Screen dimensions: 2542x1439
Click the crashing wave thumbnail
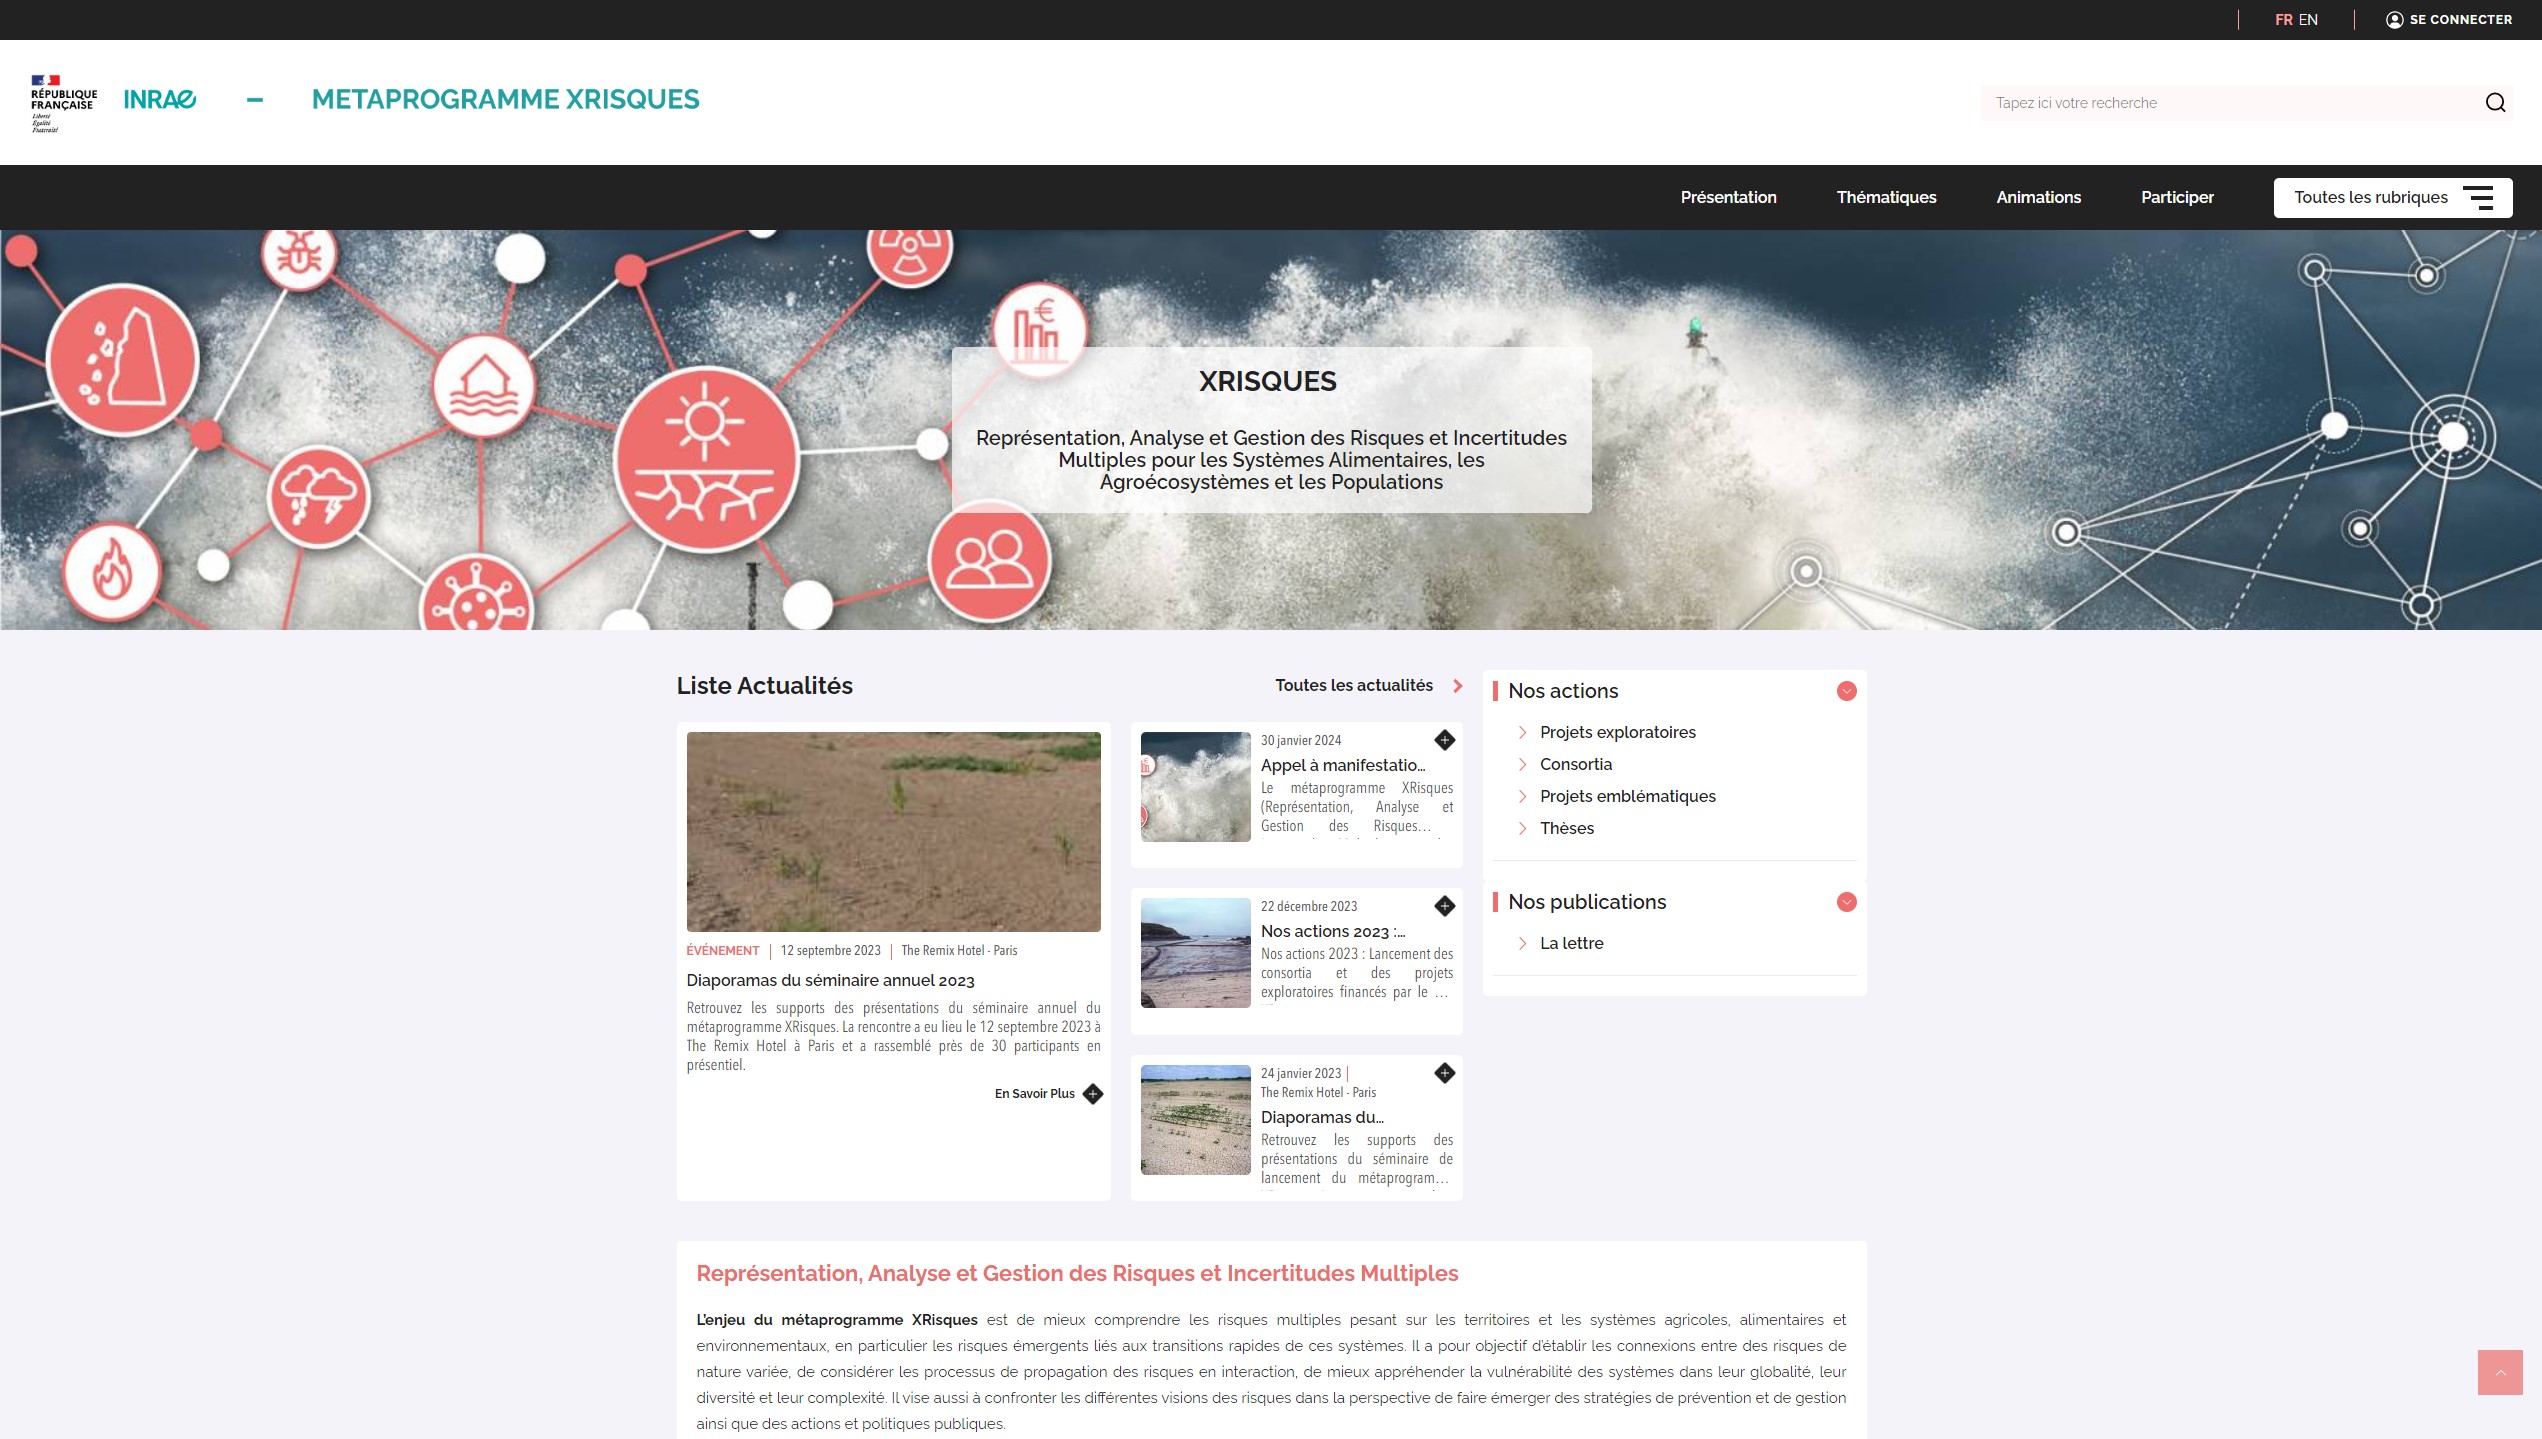[1195, 787]
